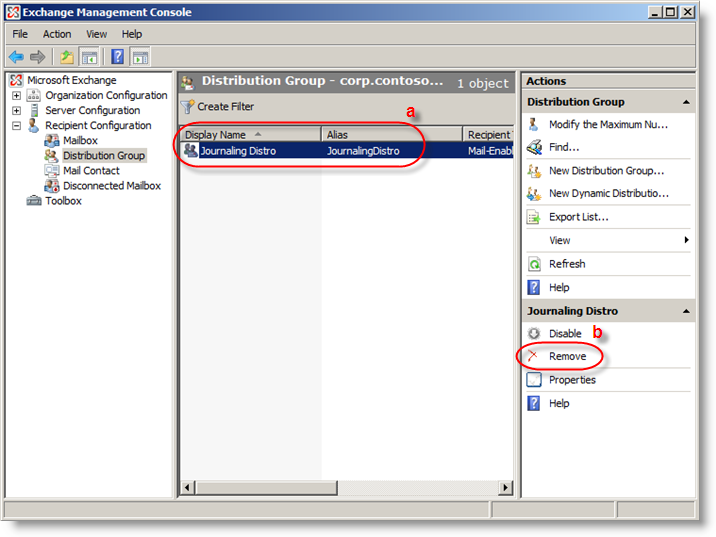Click the Mail-Enabled recipient type cell
Image resolution: width=716 pixels, height=537 pixels.
490,151
